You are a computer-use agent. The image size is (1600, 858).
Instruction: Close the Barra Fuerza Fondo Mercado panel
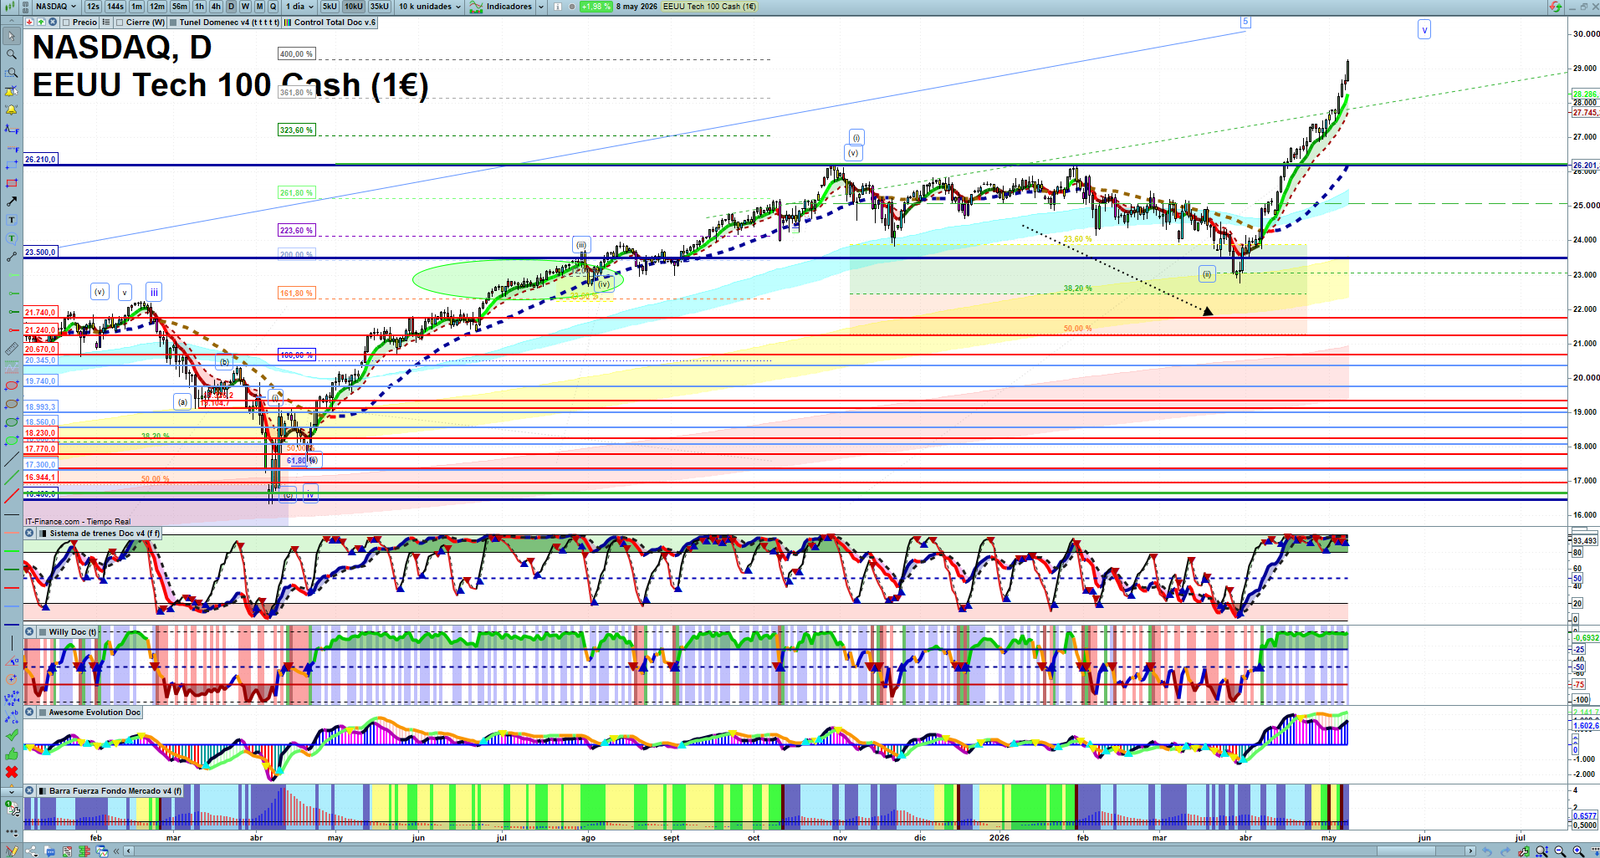[30, 791]
